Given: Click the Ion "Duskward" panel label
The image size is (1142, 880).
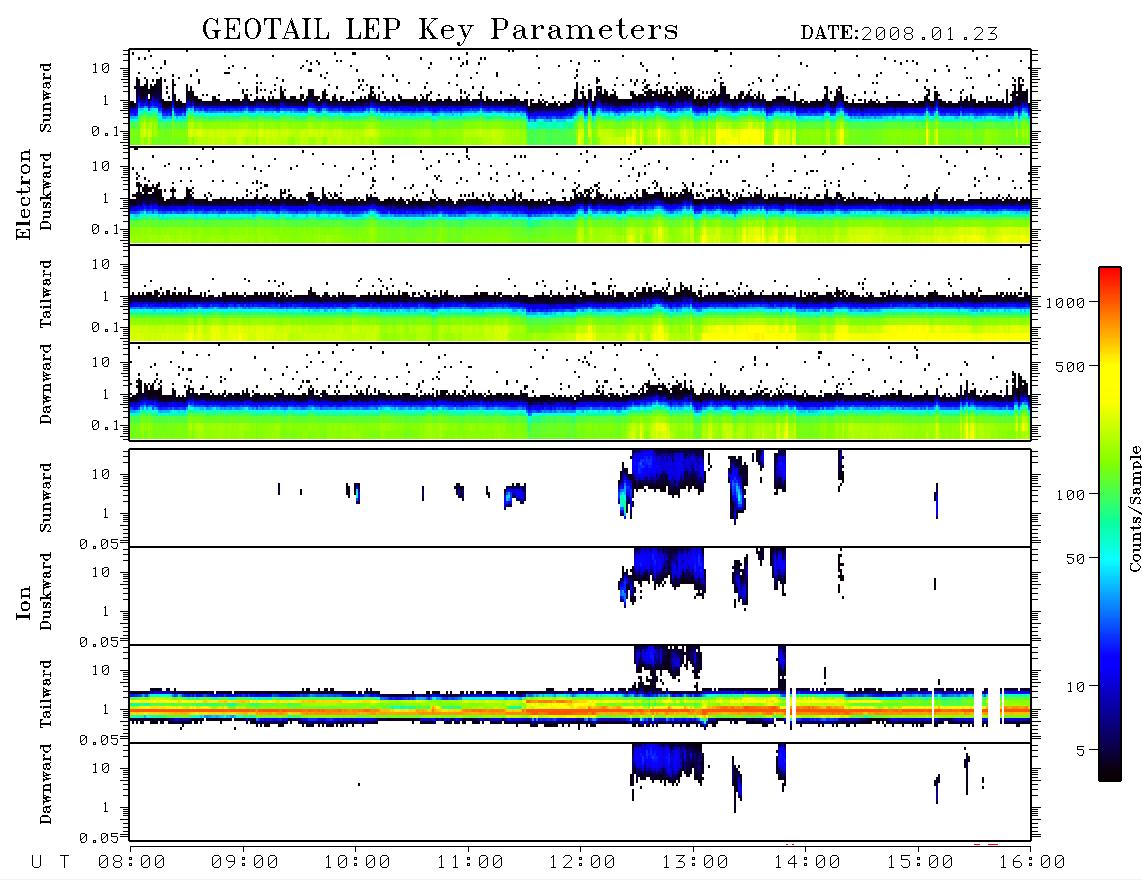Looking at the screenshot, I should [46, 591].
